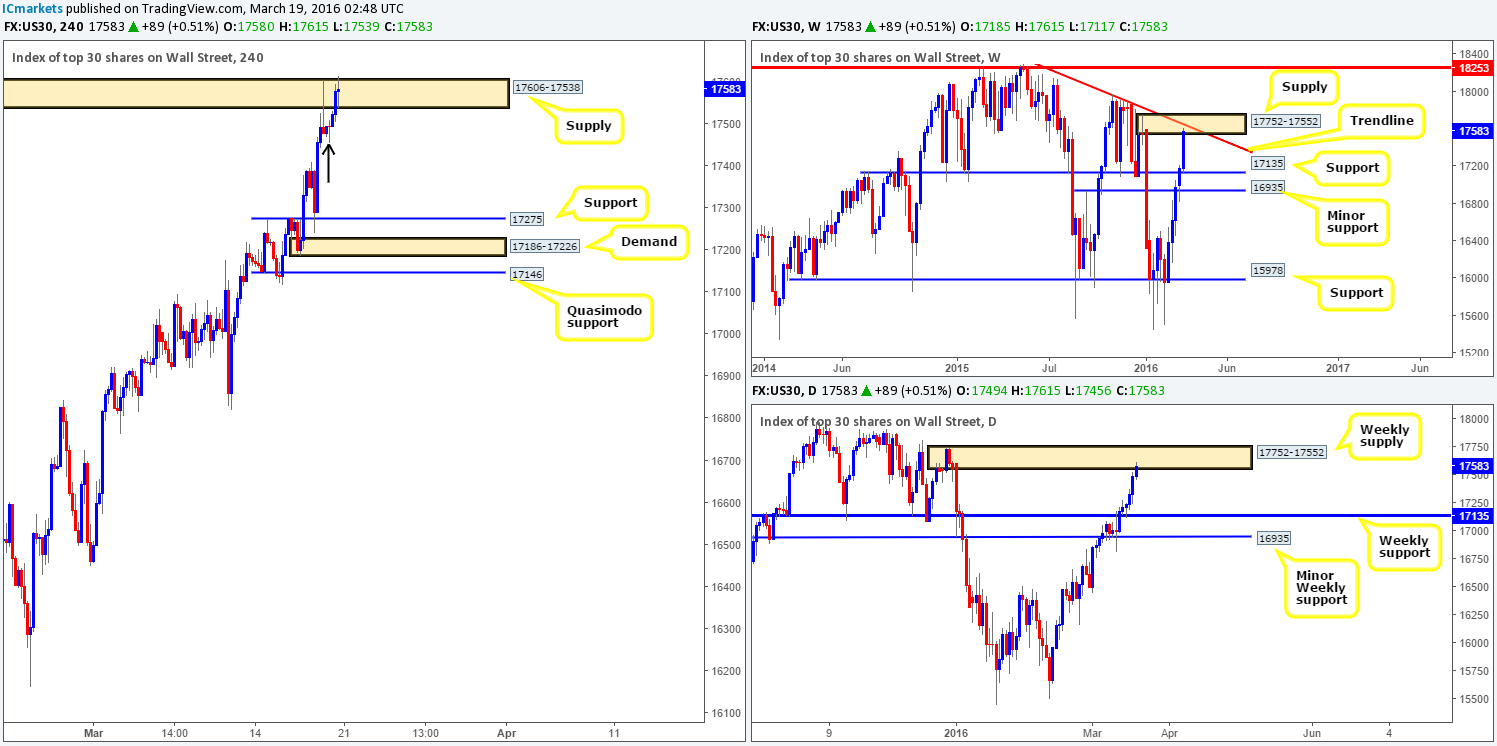Image resolution: width=1497 pixels, height=746 pixels.
Task: Open the ICmarkets publisher link
Action: 30,7
